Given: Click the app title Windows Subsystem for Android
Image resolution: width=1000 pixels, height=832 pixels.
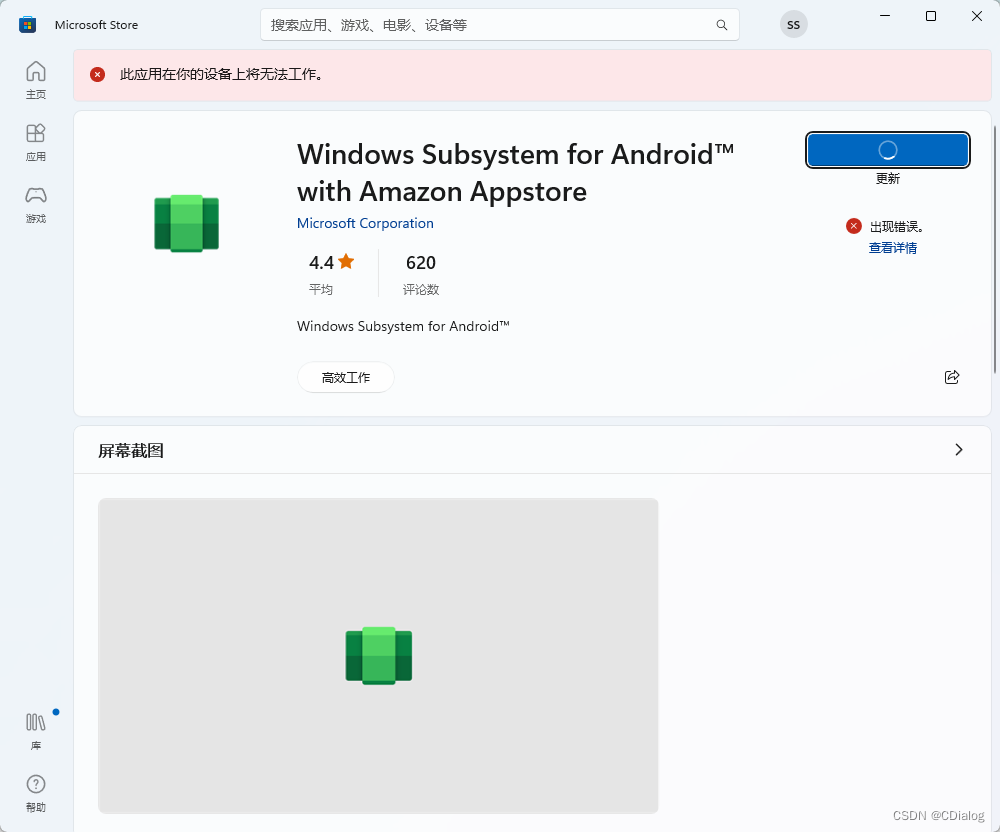Looking at the screenshot, I should [515, 173].
